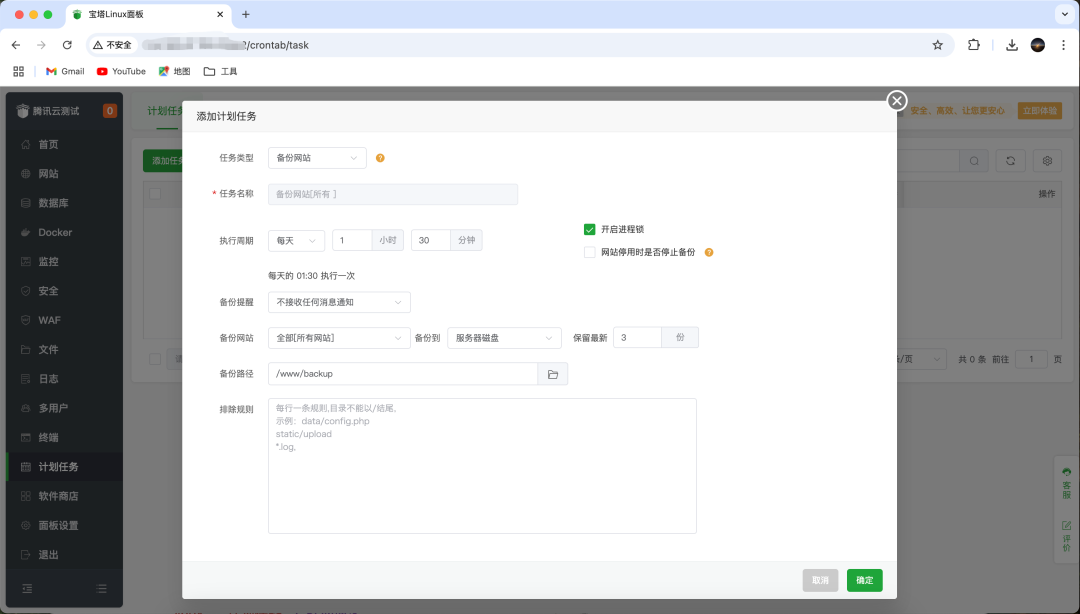Viewport: 1080px width, 614px height.
Task: Open the 客服 support side widget
Action: pyautogui.click(x=1066, y=483)
